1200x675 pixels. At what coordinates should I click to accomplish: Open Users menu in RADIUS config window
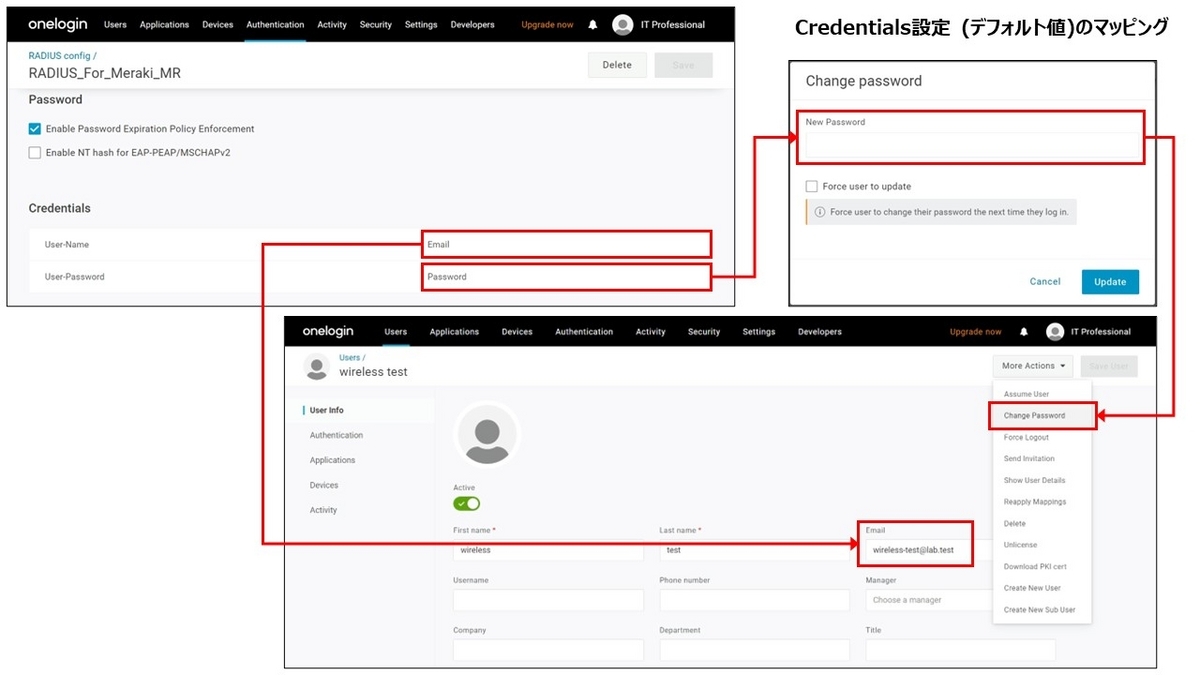click(115, 25)
